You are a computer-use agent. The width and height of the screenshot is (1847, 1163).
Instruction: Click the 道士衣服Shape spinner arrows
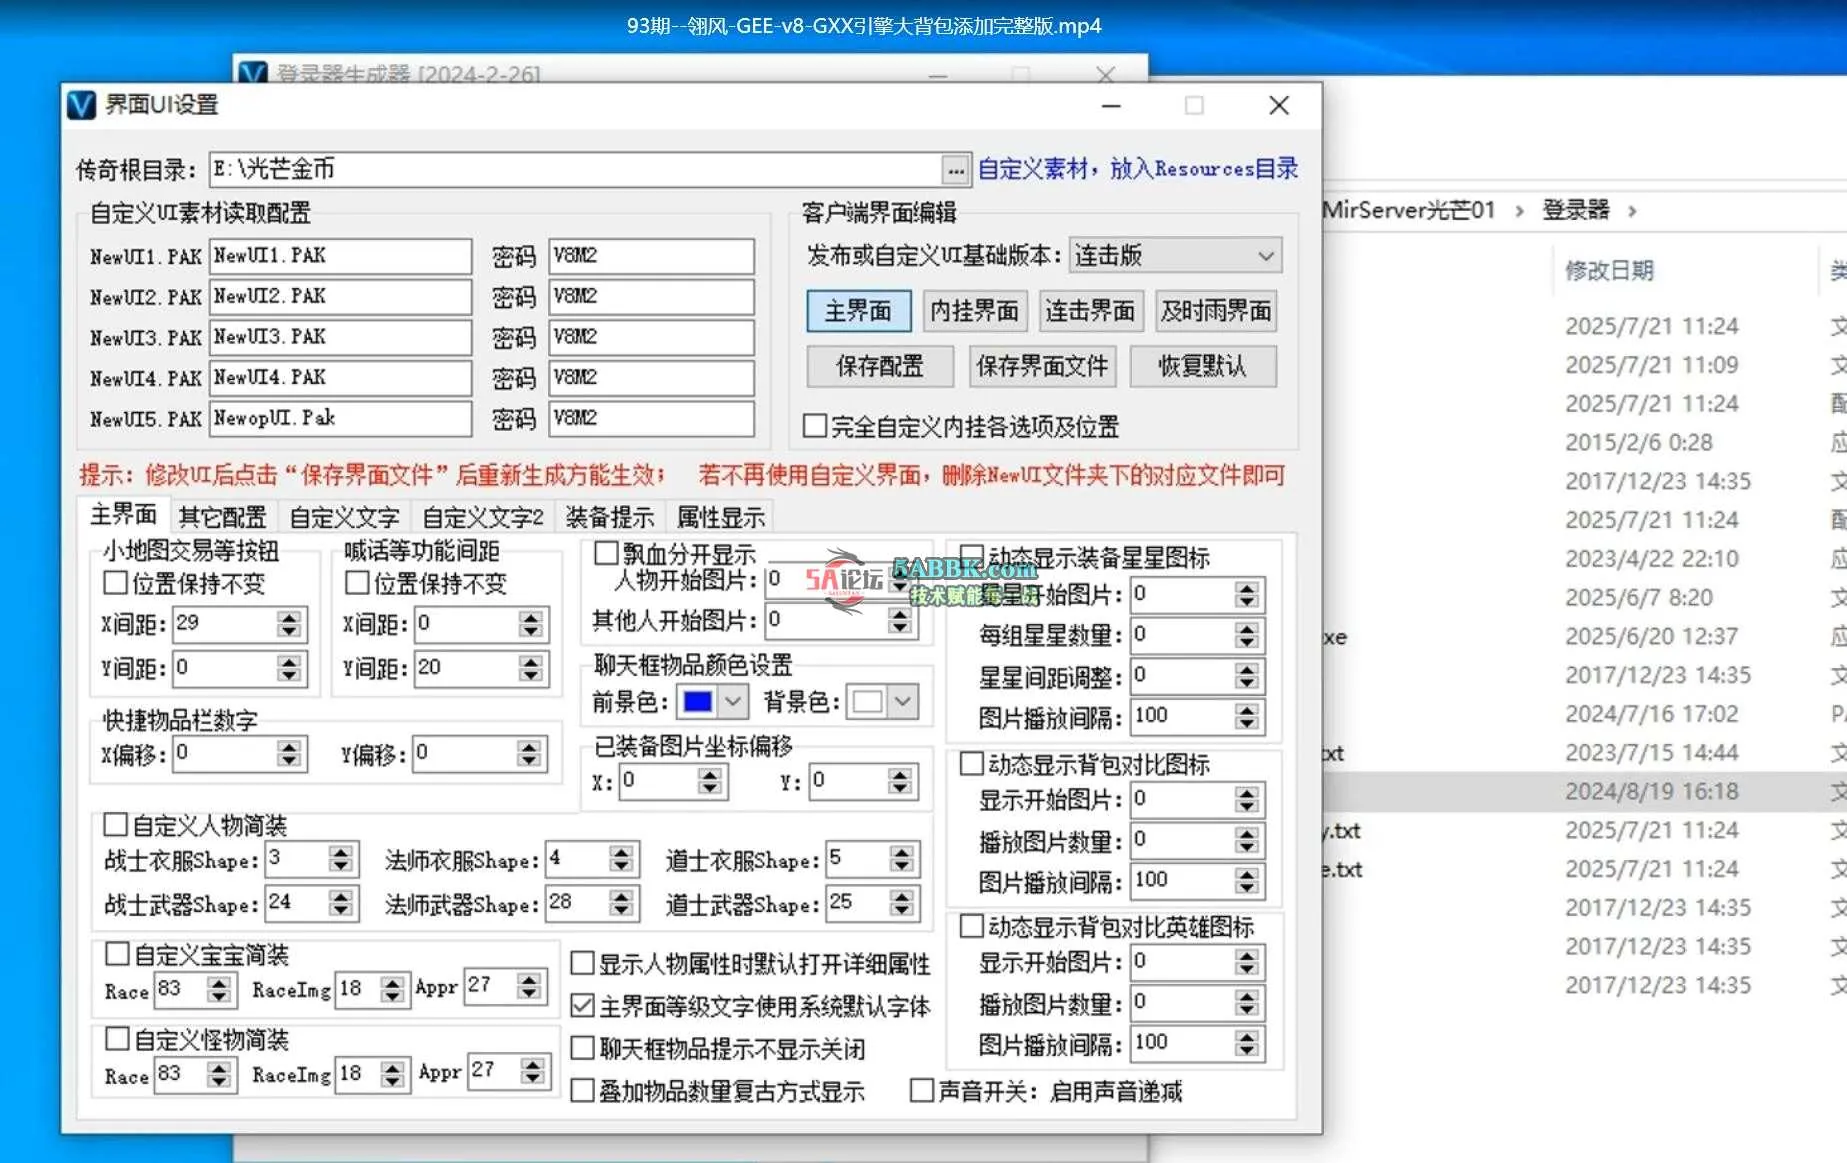(x=902, y=859)
